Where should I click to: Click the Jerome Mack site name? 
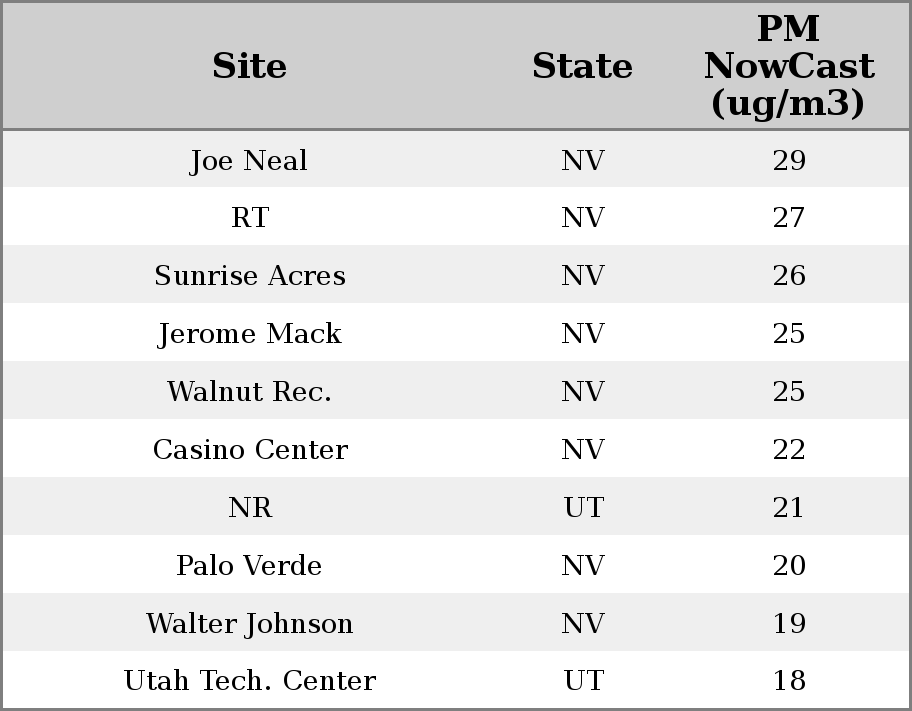click(x=249, y=334)
